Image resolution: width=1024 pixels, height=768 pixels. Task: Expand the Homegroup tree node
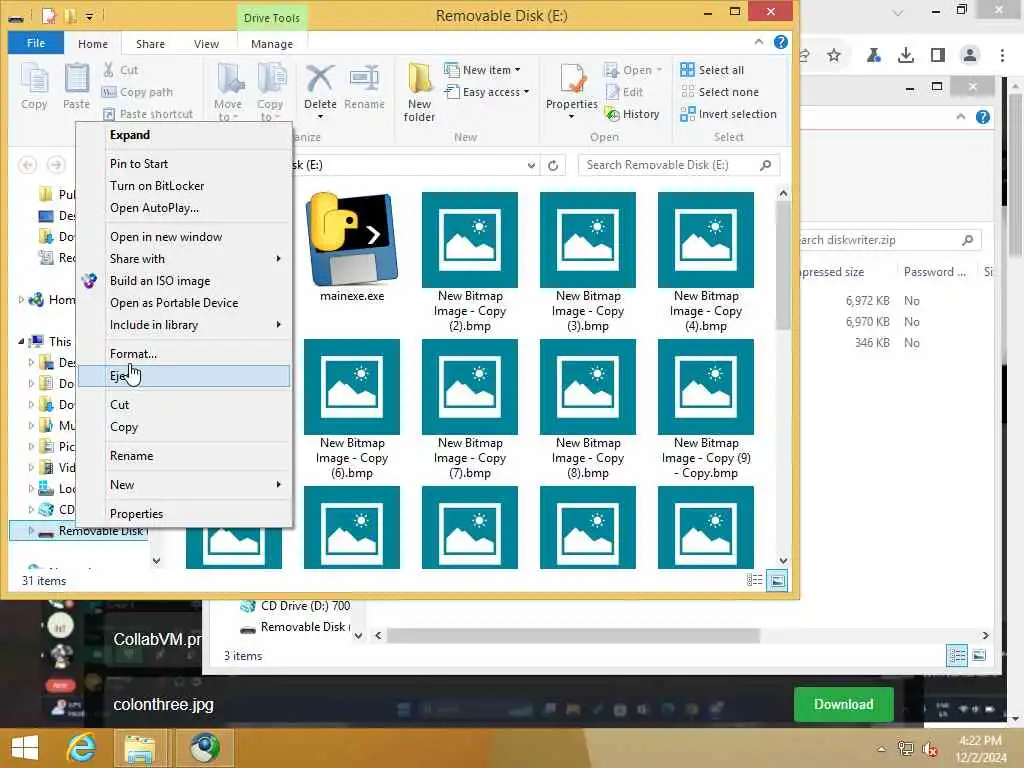click(x=21, y=300)
